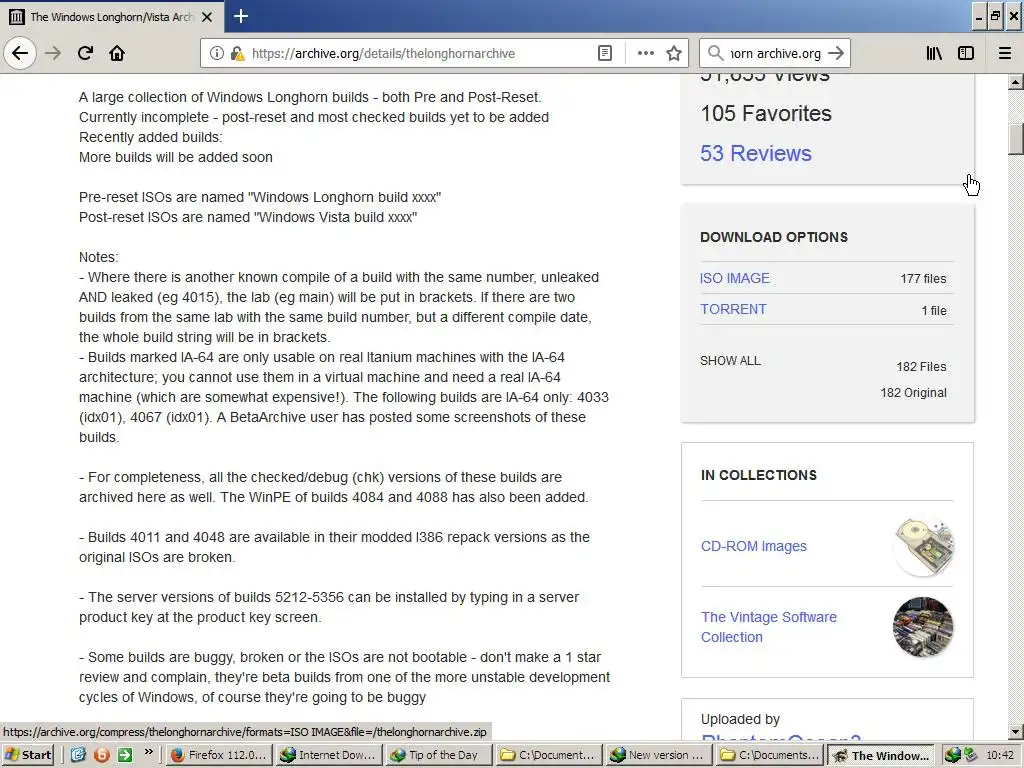Click the second system tray icon

pos(970,755)
